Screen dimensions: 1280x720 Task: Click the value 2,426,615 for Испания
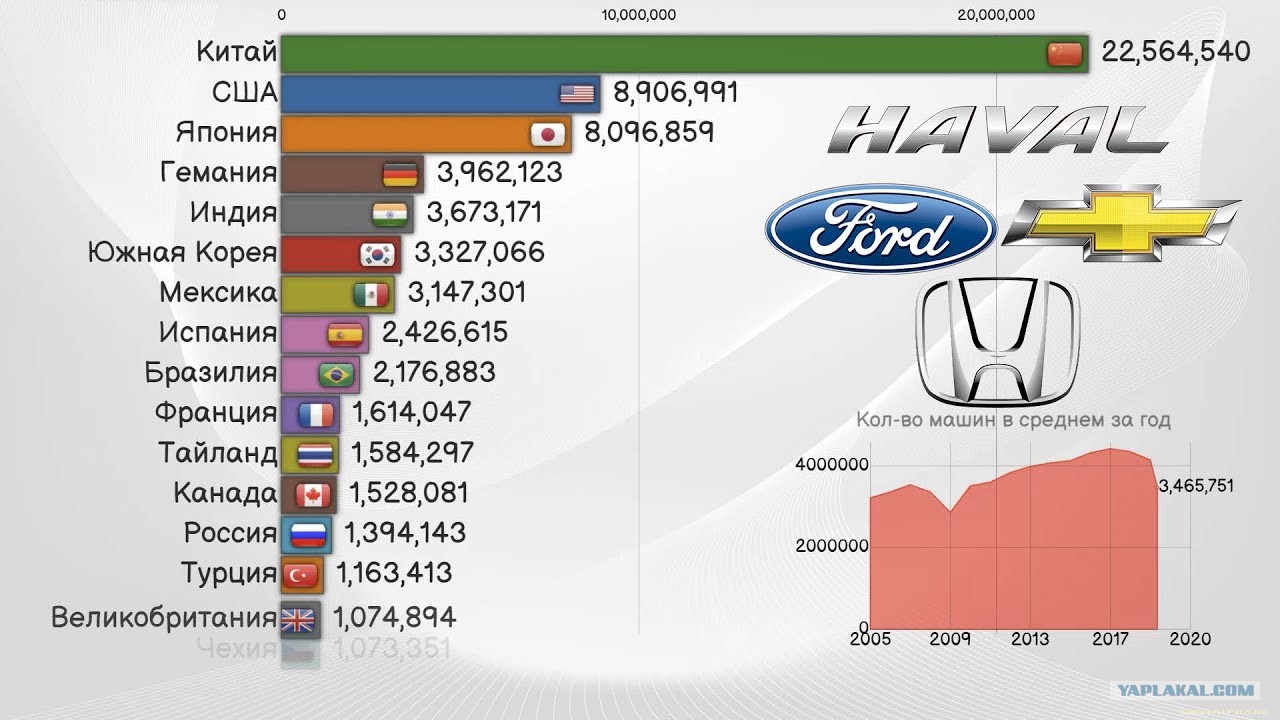click(x=445, y=332)
